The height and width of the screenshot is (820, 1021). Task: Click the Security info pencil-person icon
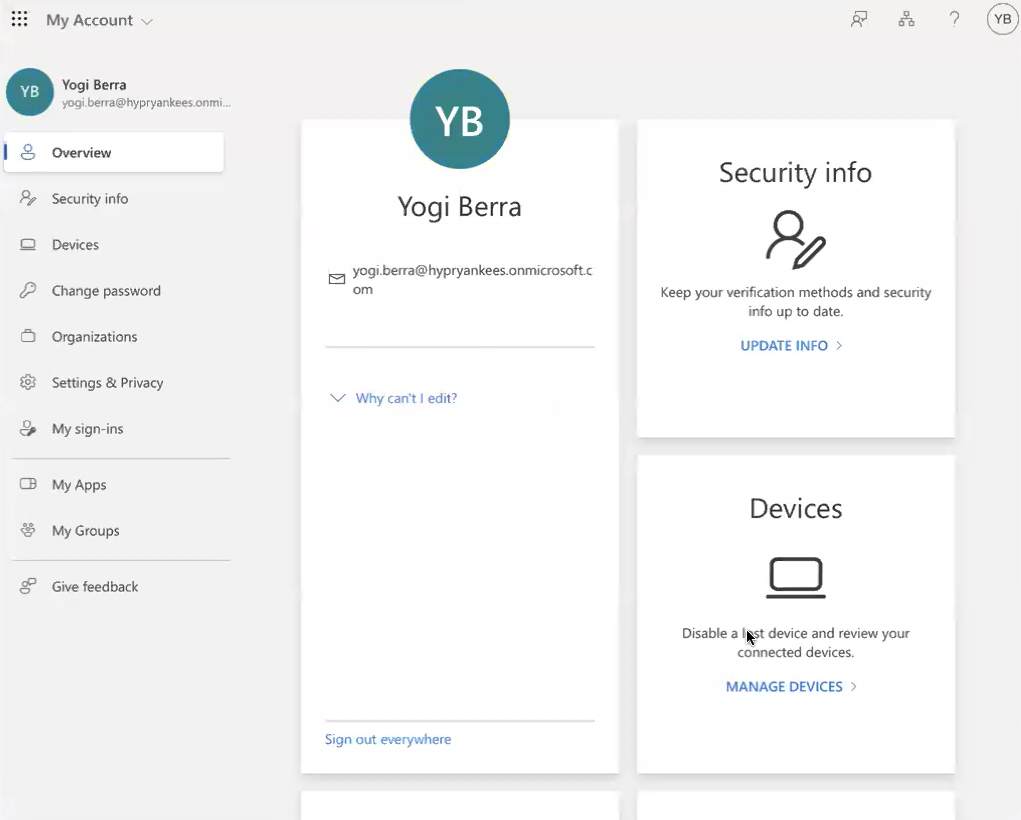(795, 240)
